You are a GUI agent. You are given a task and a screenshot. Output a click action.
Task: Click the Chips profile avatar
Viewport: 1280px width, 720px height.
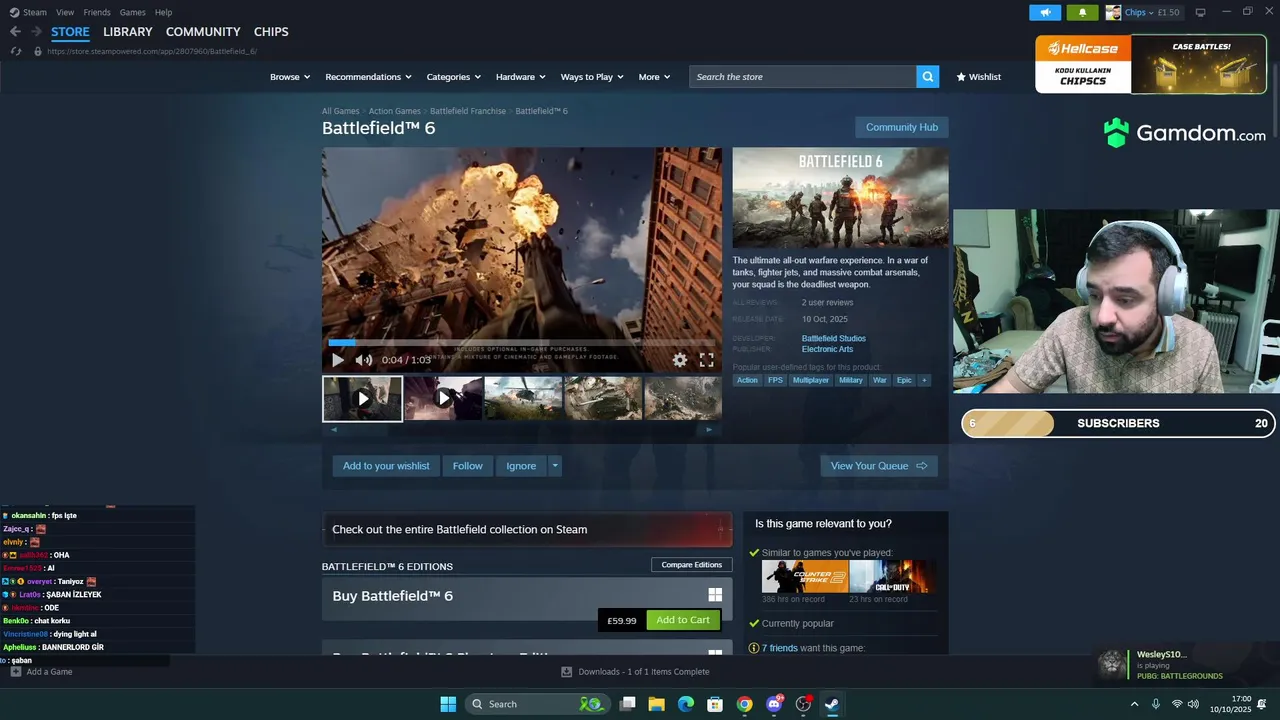point(1113,13)
